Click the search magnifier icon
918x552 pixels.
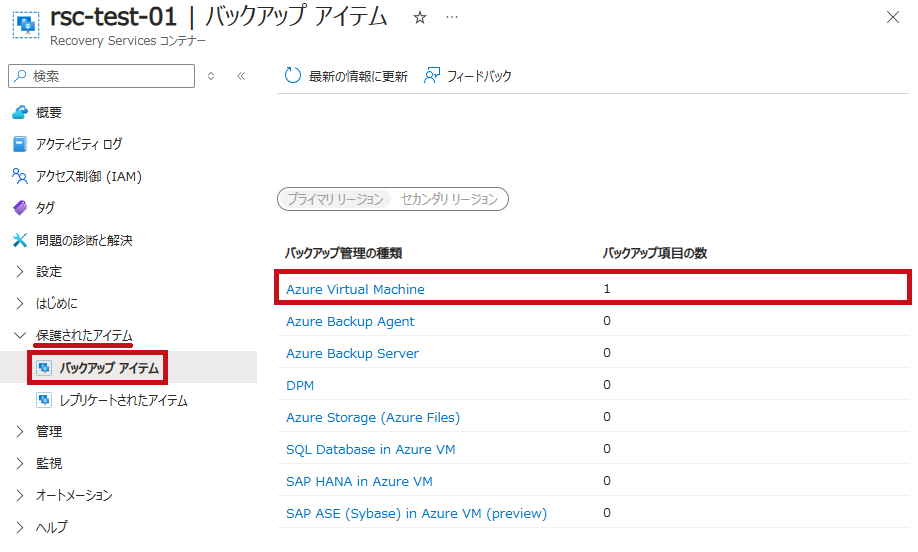click(x=20, y=76)
